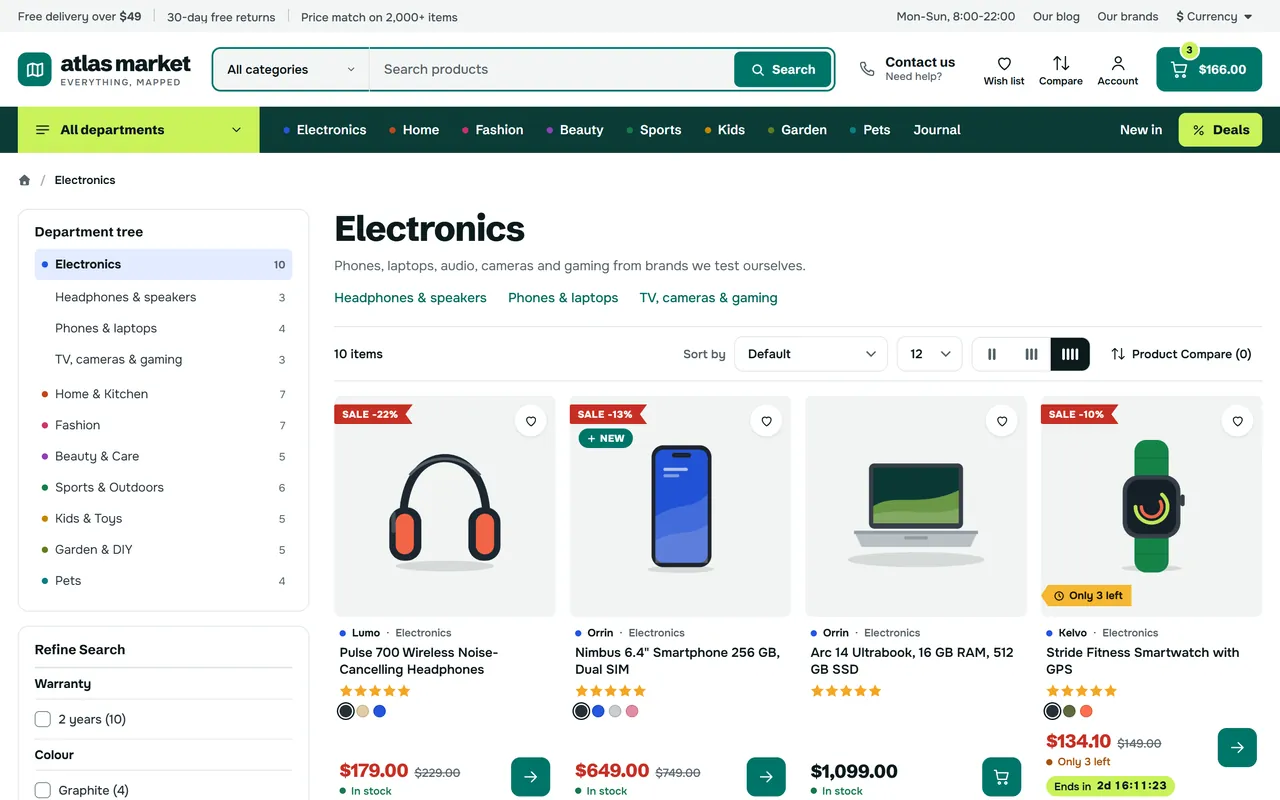Viewport: 1280px width, 800px height.
Task: Add Nimbus smartphone to wish list
Action: [x=767, y=421]
